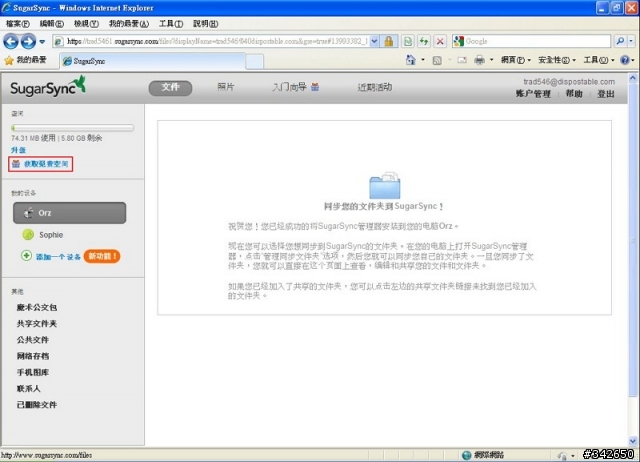Open 共享文件夹 in sidebar
Screen dimensions: 640x462
point(37,324)
